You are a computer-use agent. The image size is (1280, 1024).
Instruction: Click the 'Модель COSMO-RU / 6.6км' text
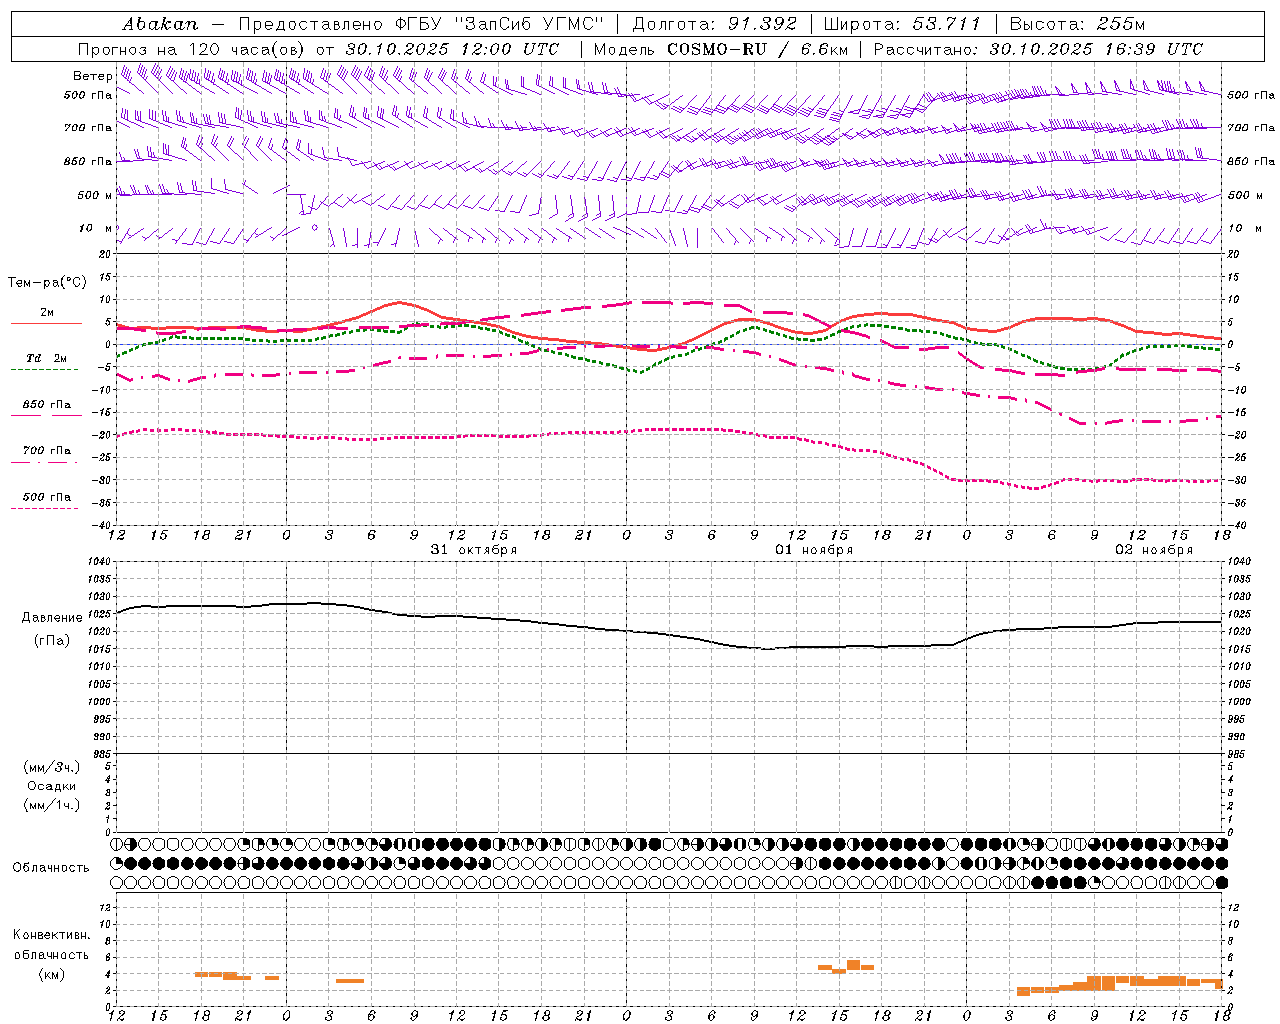(x=720, y=49)
